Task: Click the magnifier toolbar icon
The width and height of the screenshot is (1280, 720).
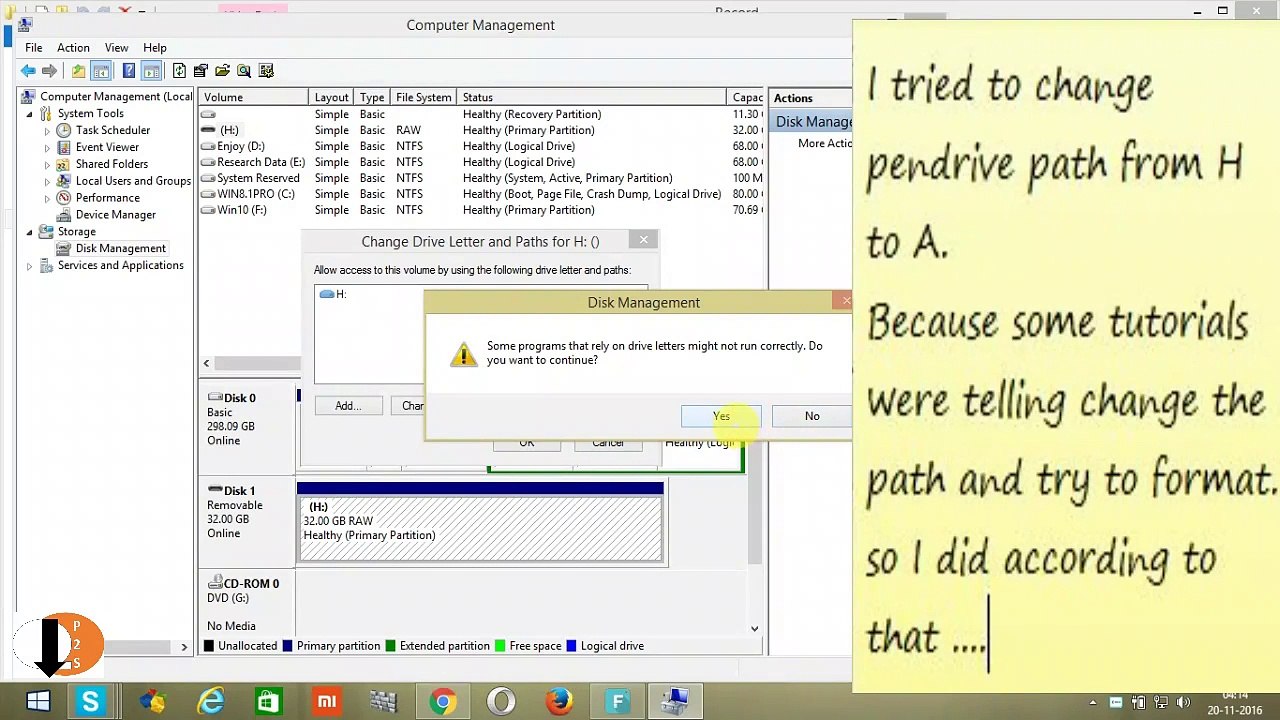Action: point(244,71)
